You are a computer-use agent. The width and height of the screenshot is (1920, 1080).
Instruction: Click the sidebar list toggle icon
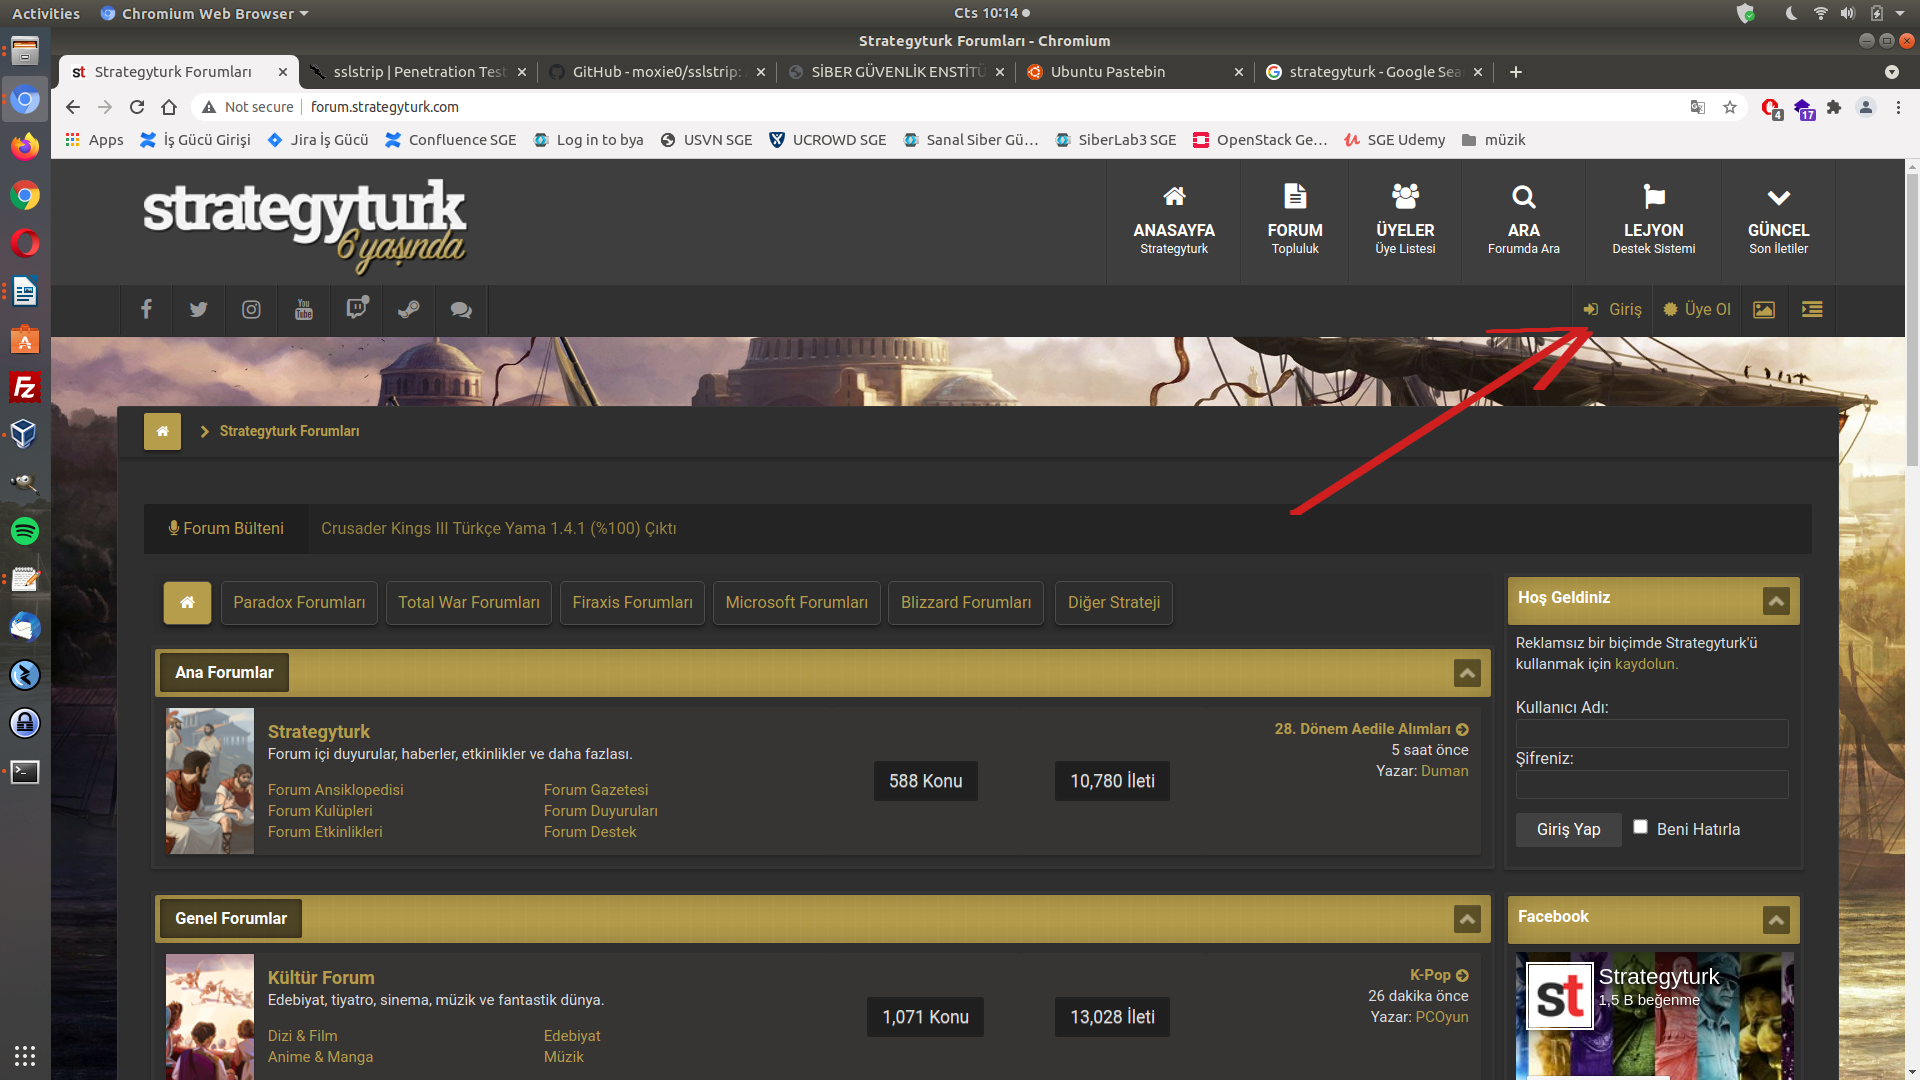point(1812,310)
